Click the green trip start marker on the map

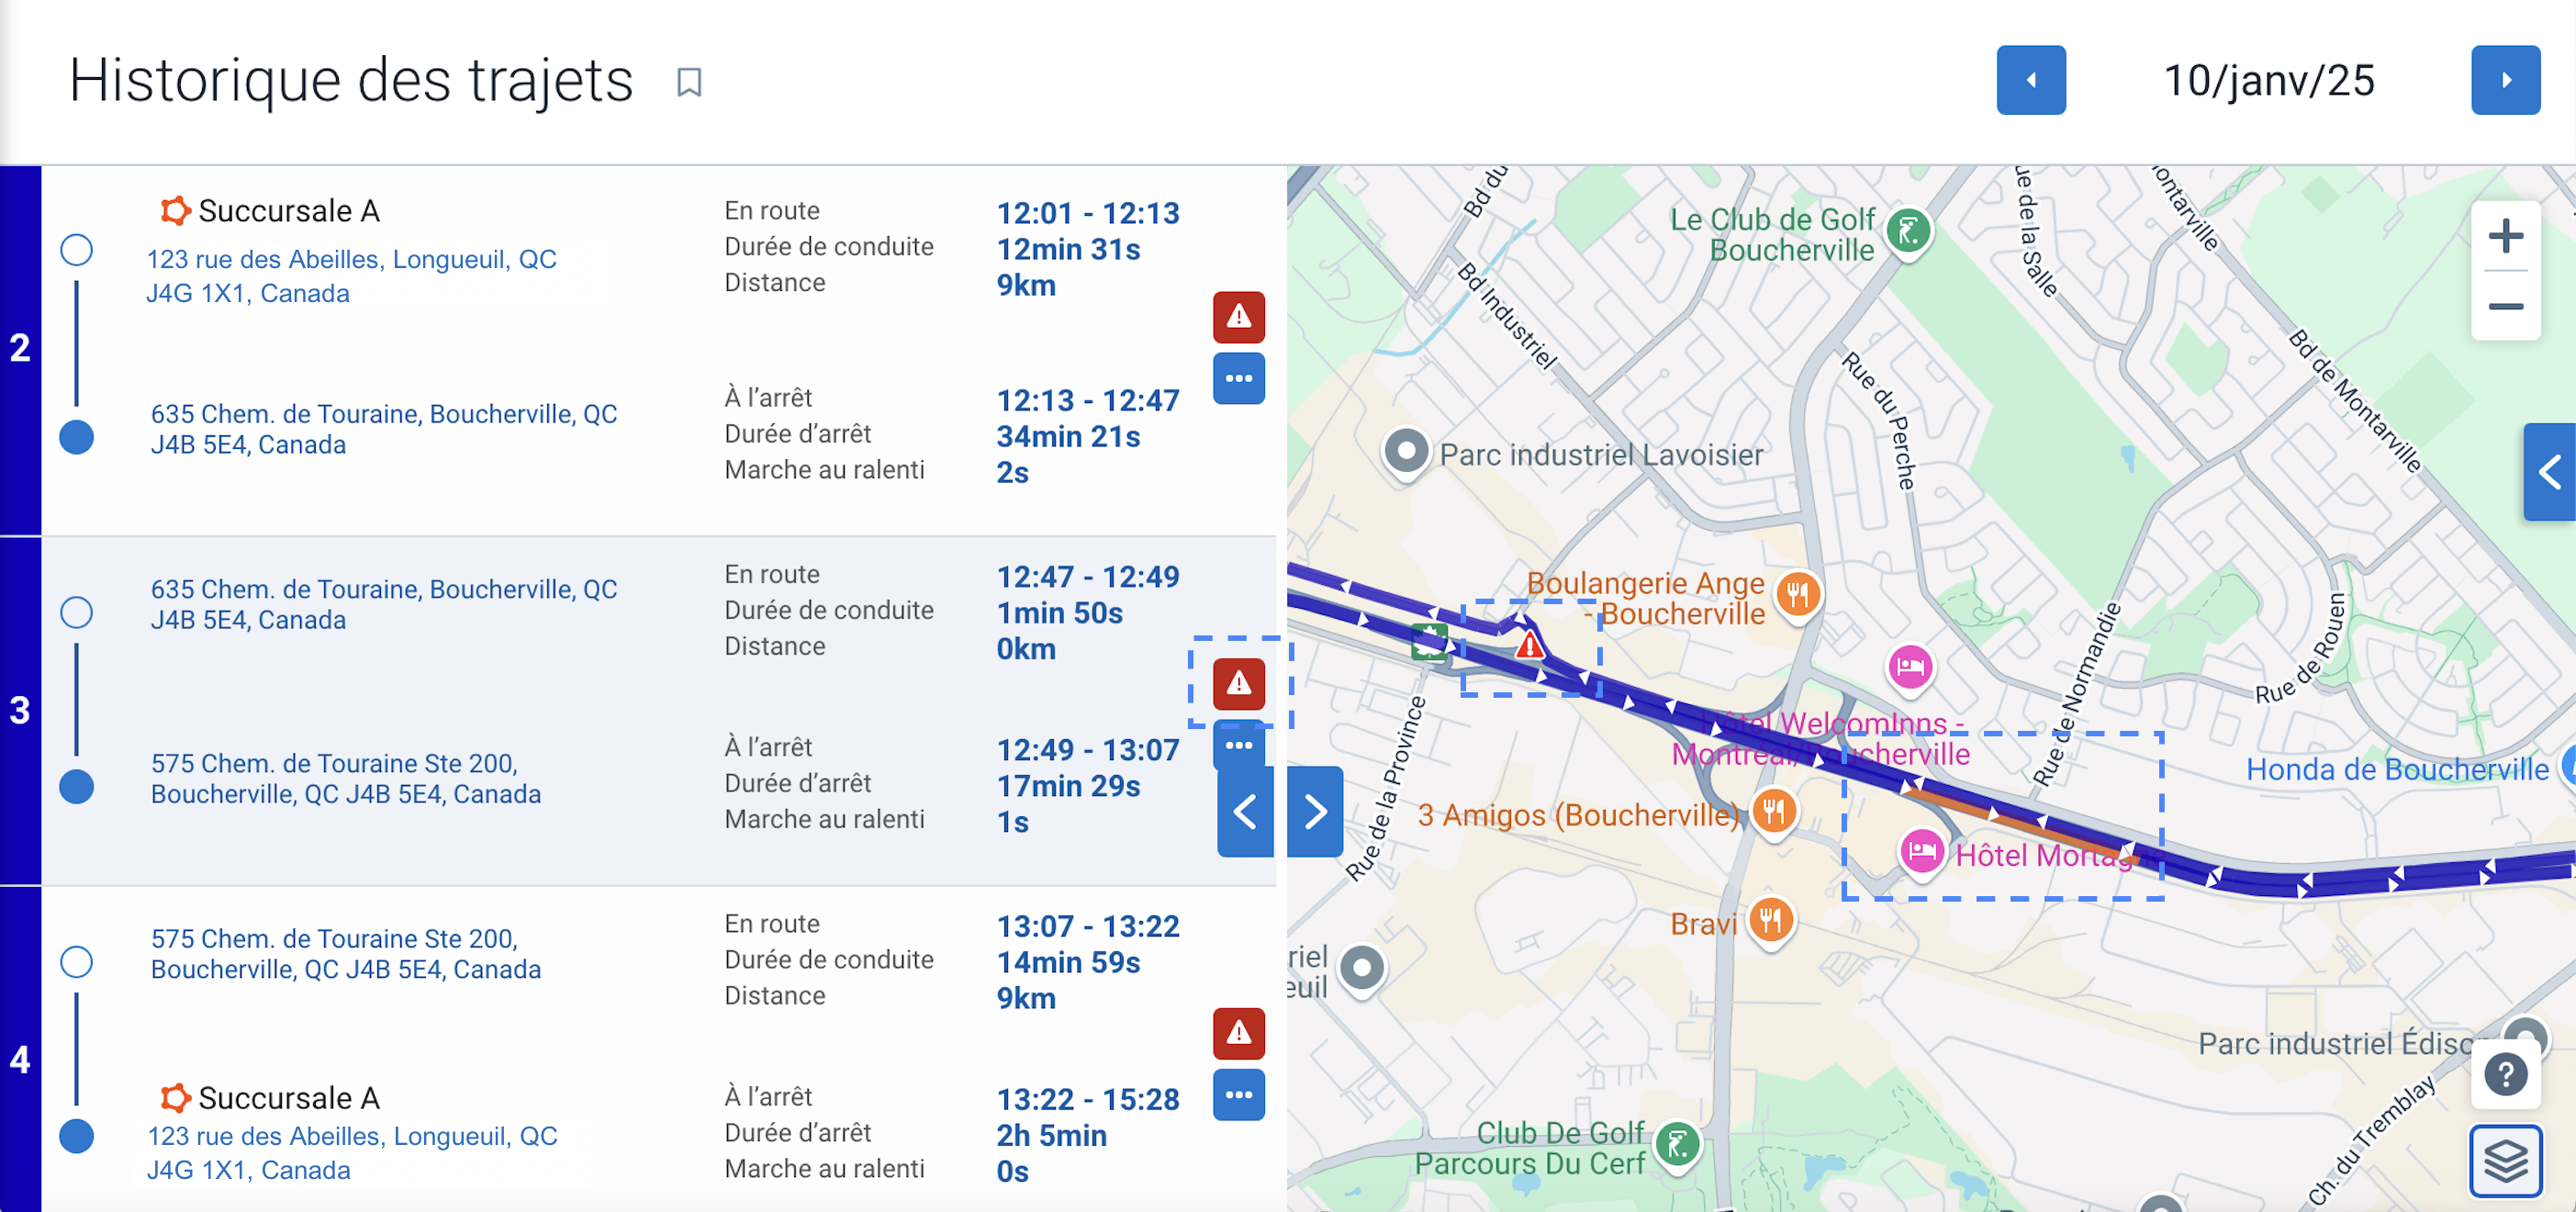(1430, 640)
